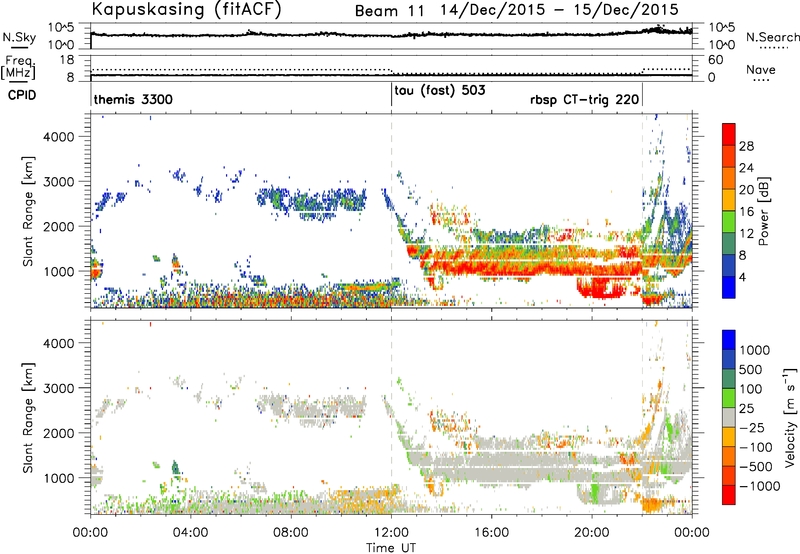This screenshot has height=554, width=800.
Task: Click the '28' tick on Power colorbar
Action: pyautogui.click(x=746, y=146)
